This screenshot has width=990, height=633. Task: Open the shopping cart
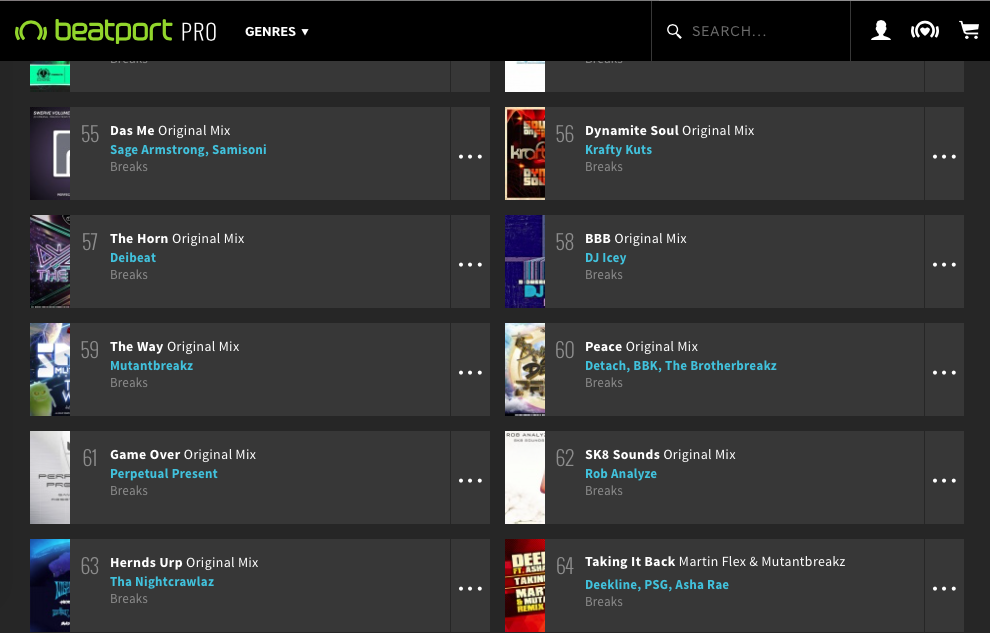(x=969, y=30)
